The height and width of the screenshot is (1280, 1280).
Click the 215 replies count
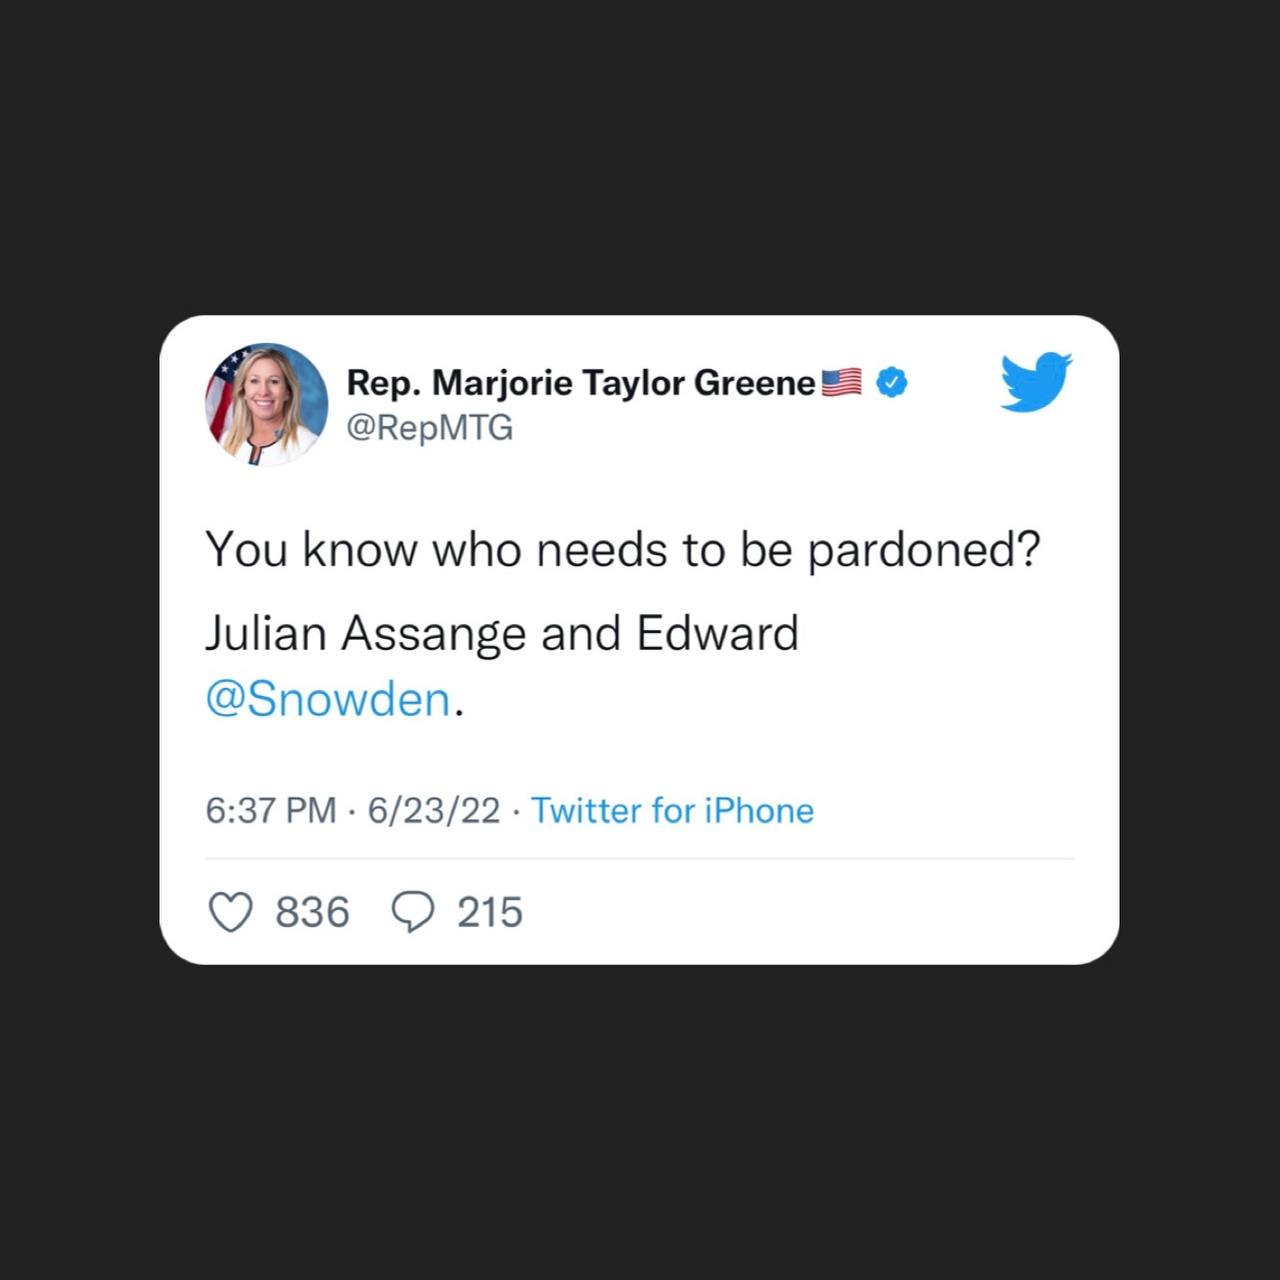pyautogui.click(x=490, y=912)
